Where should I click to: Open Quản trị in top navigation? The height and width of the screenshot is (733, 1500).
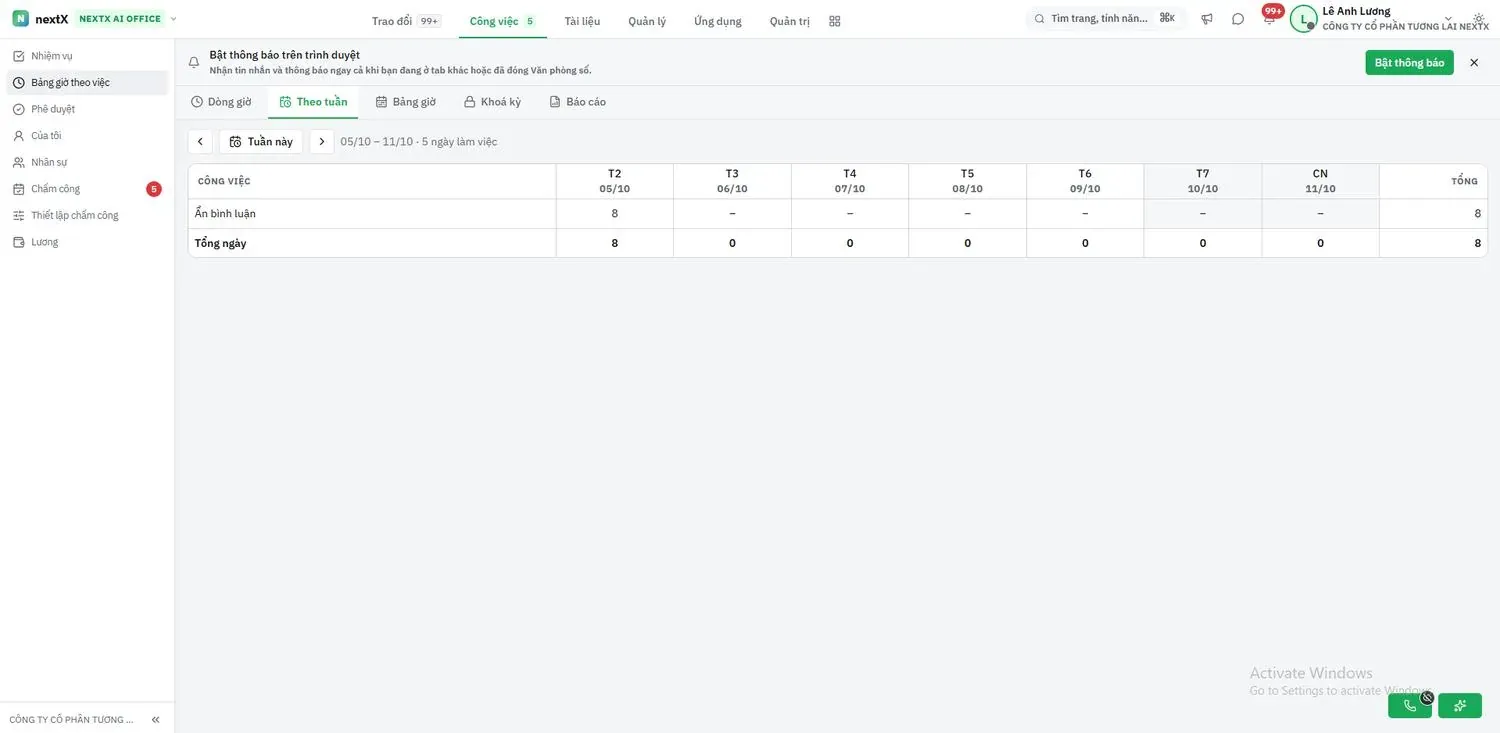790,21
